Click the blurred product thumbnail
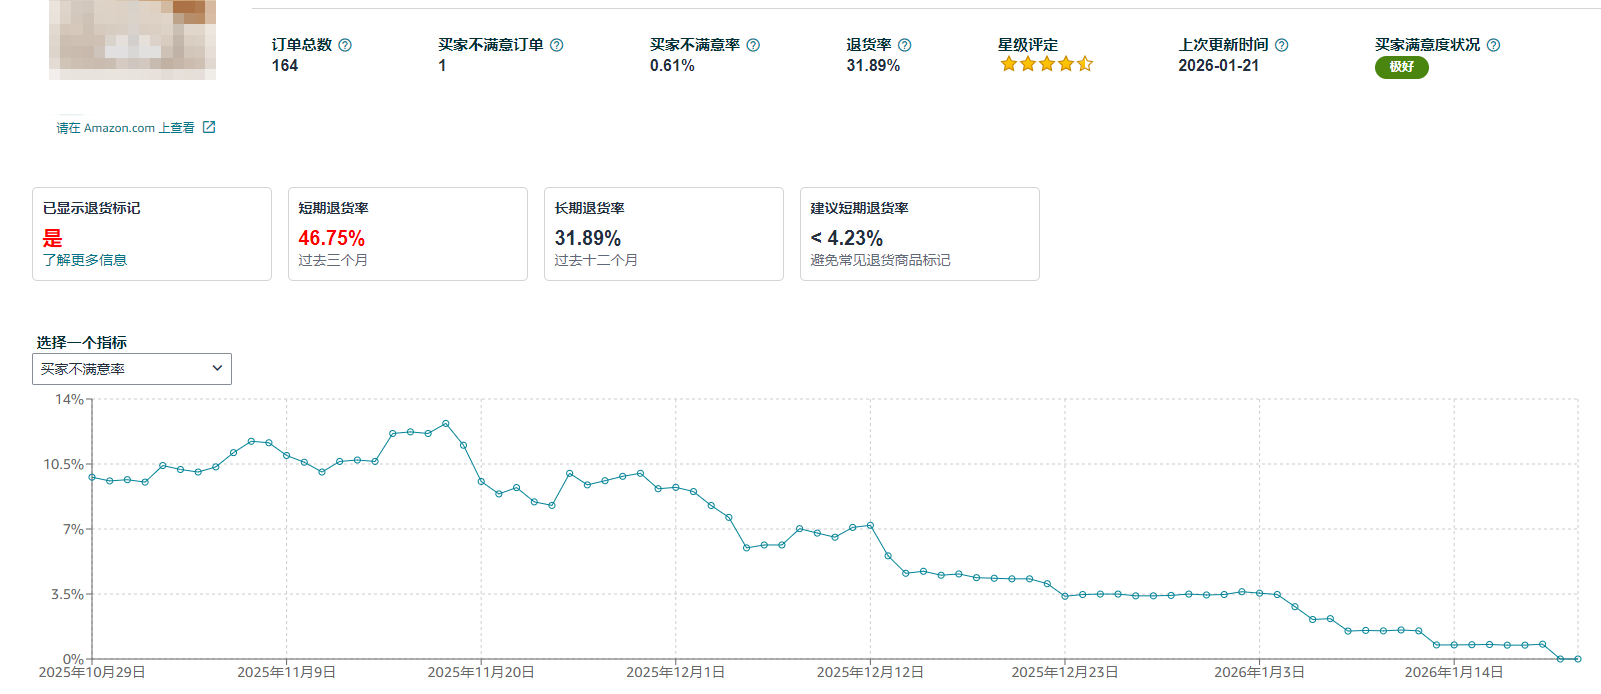The height and width of the screenshot is (694, 1601). click(132, 40)
